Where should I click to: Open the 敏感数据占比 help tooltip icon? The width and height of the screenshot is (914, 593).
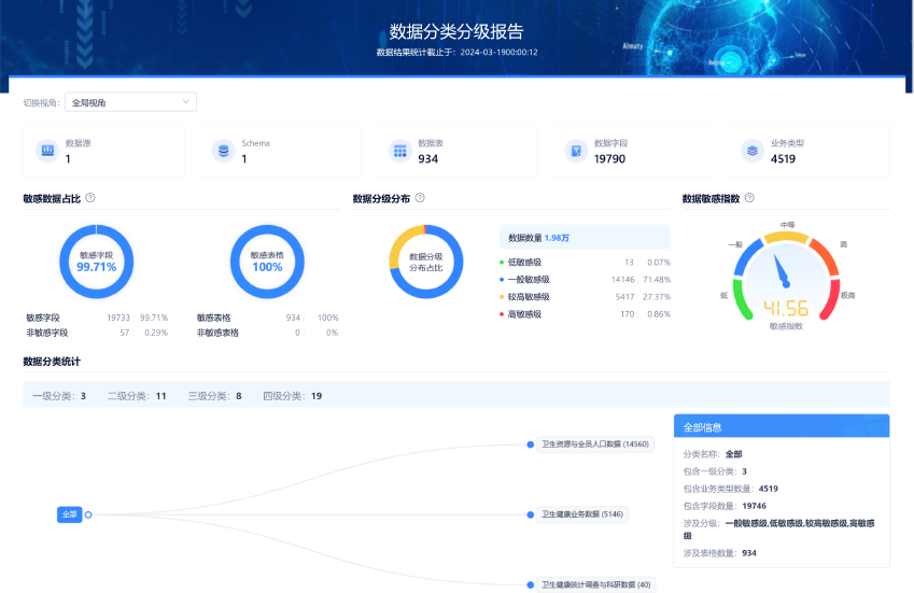click(x=89, y=197)
